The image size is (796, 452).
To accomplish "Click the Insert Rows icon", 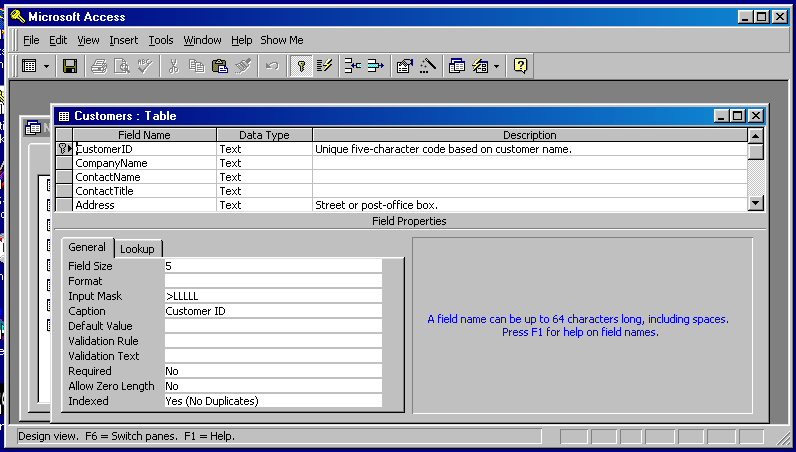I will point(352,66).
